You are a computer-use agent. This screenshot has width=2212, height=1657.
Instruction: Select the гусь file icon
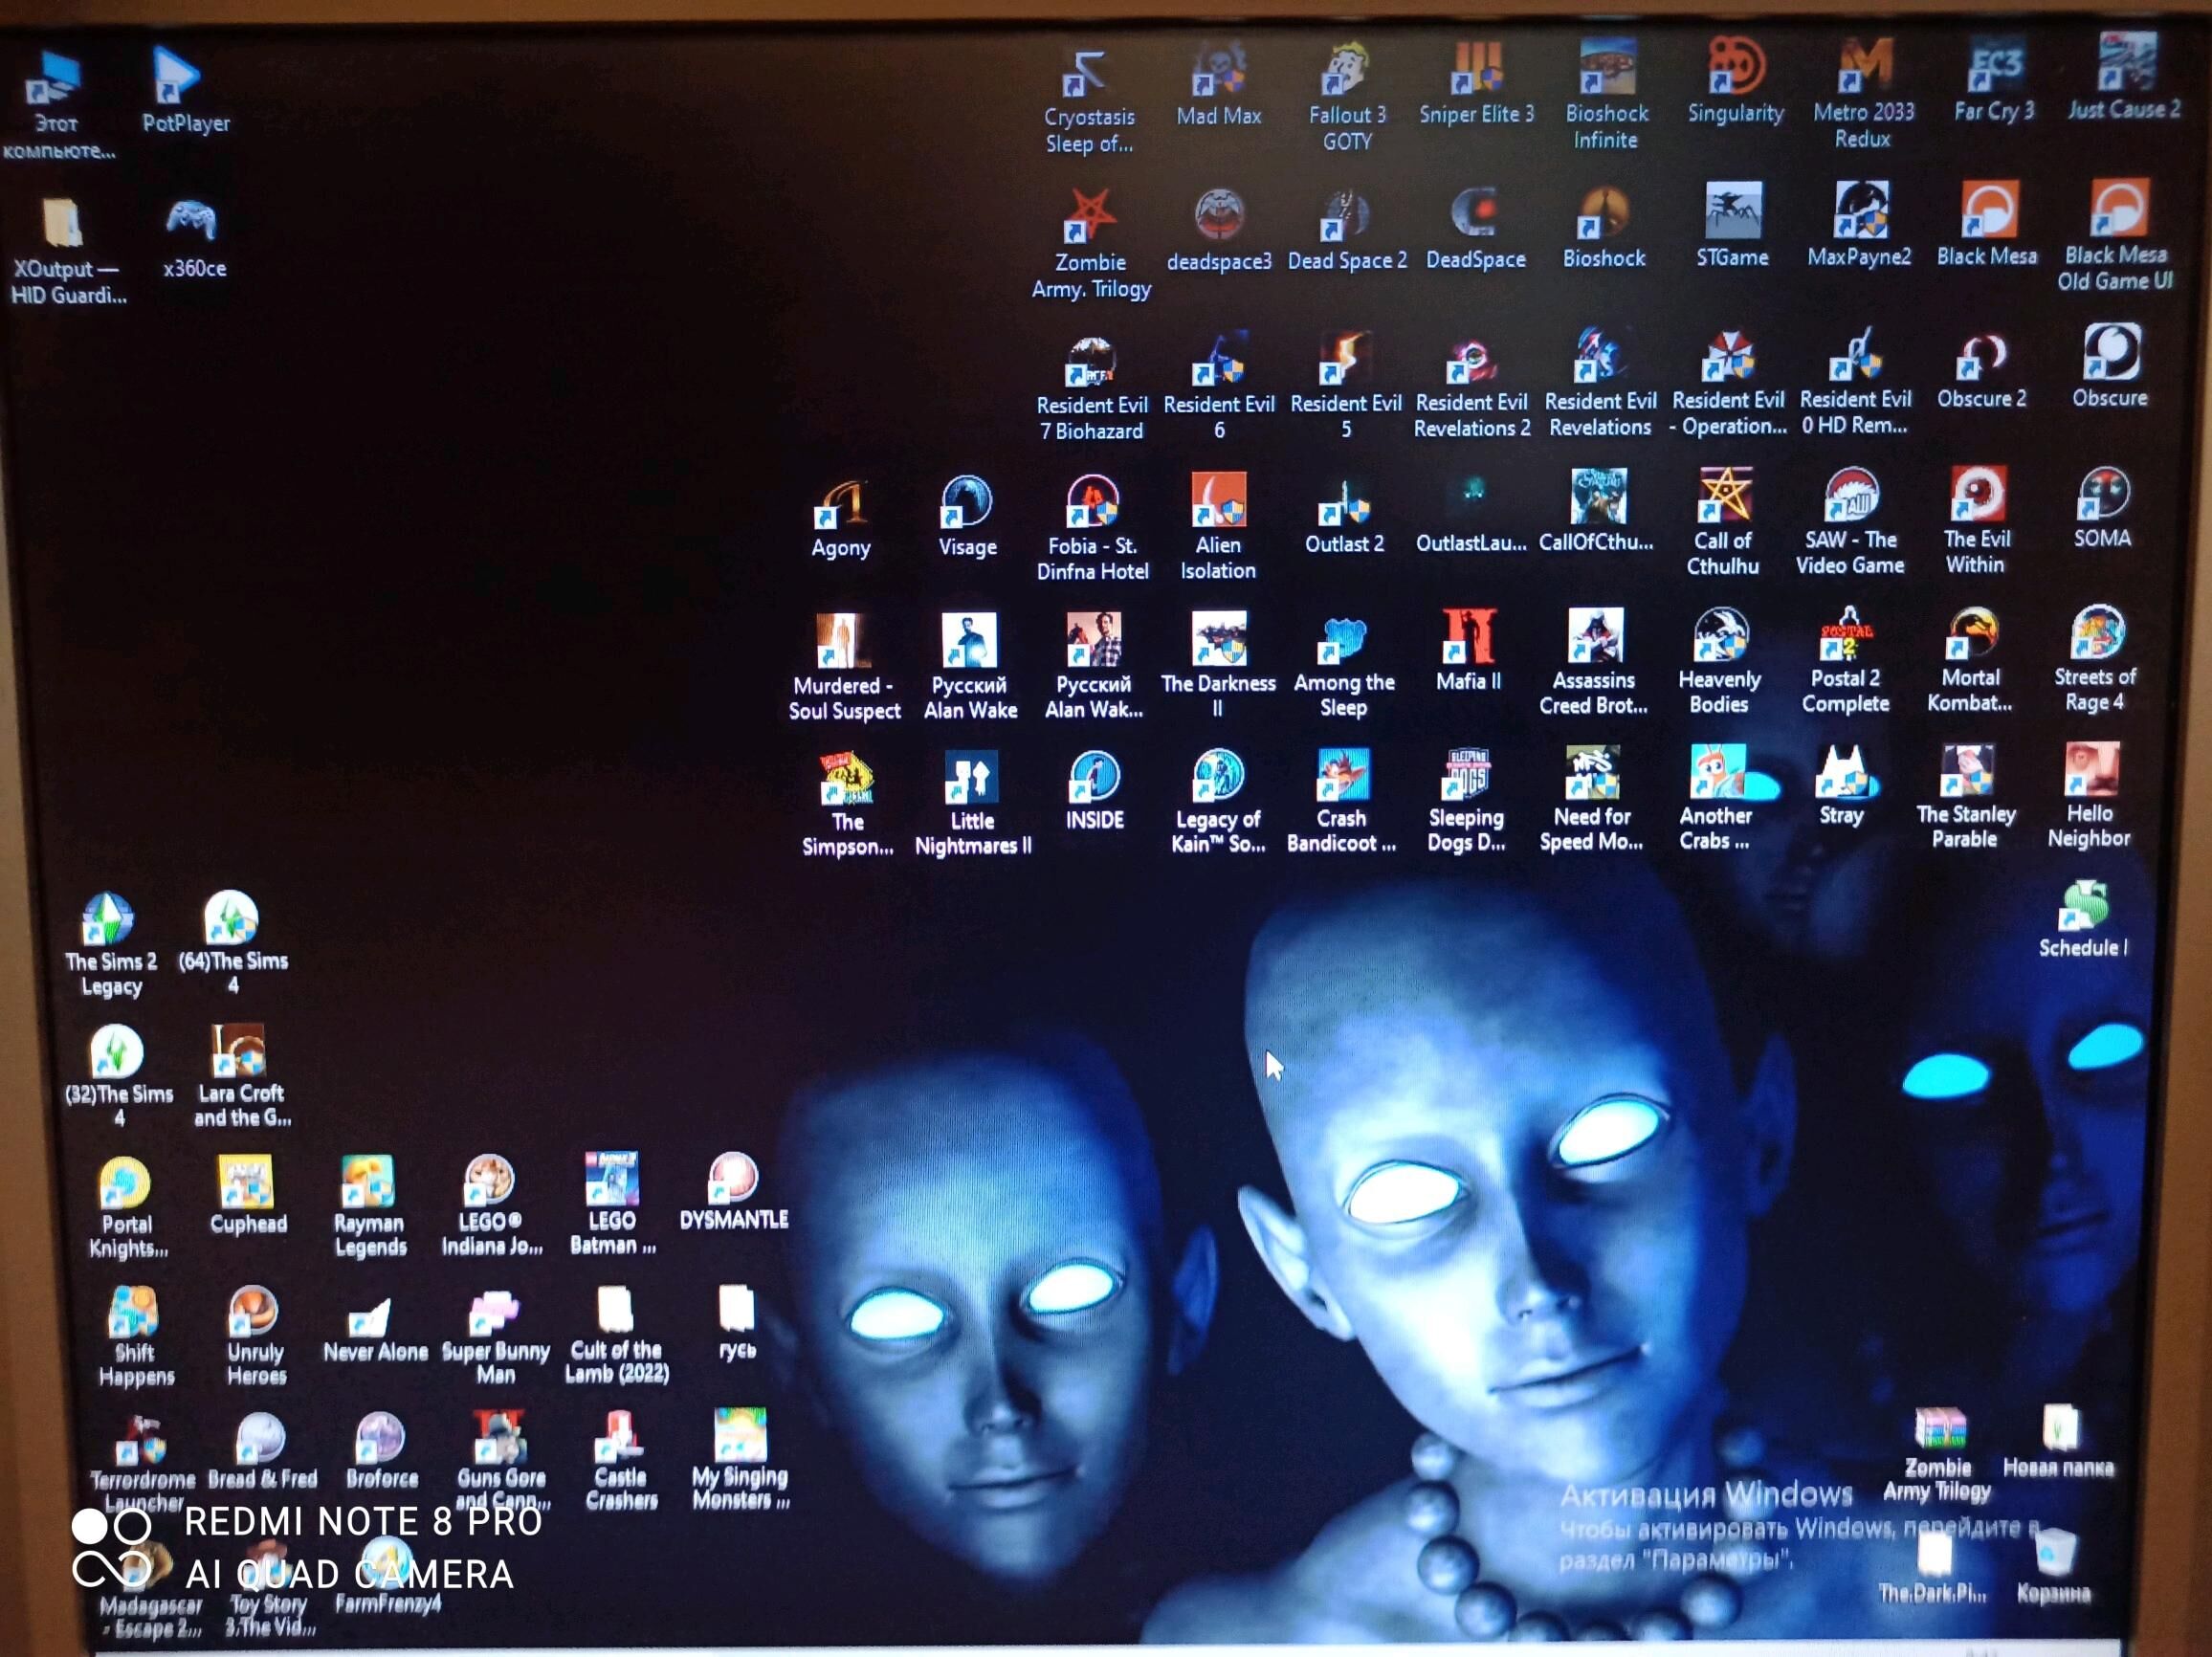[736, 1308]
